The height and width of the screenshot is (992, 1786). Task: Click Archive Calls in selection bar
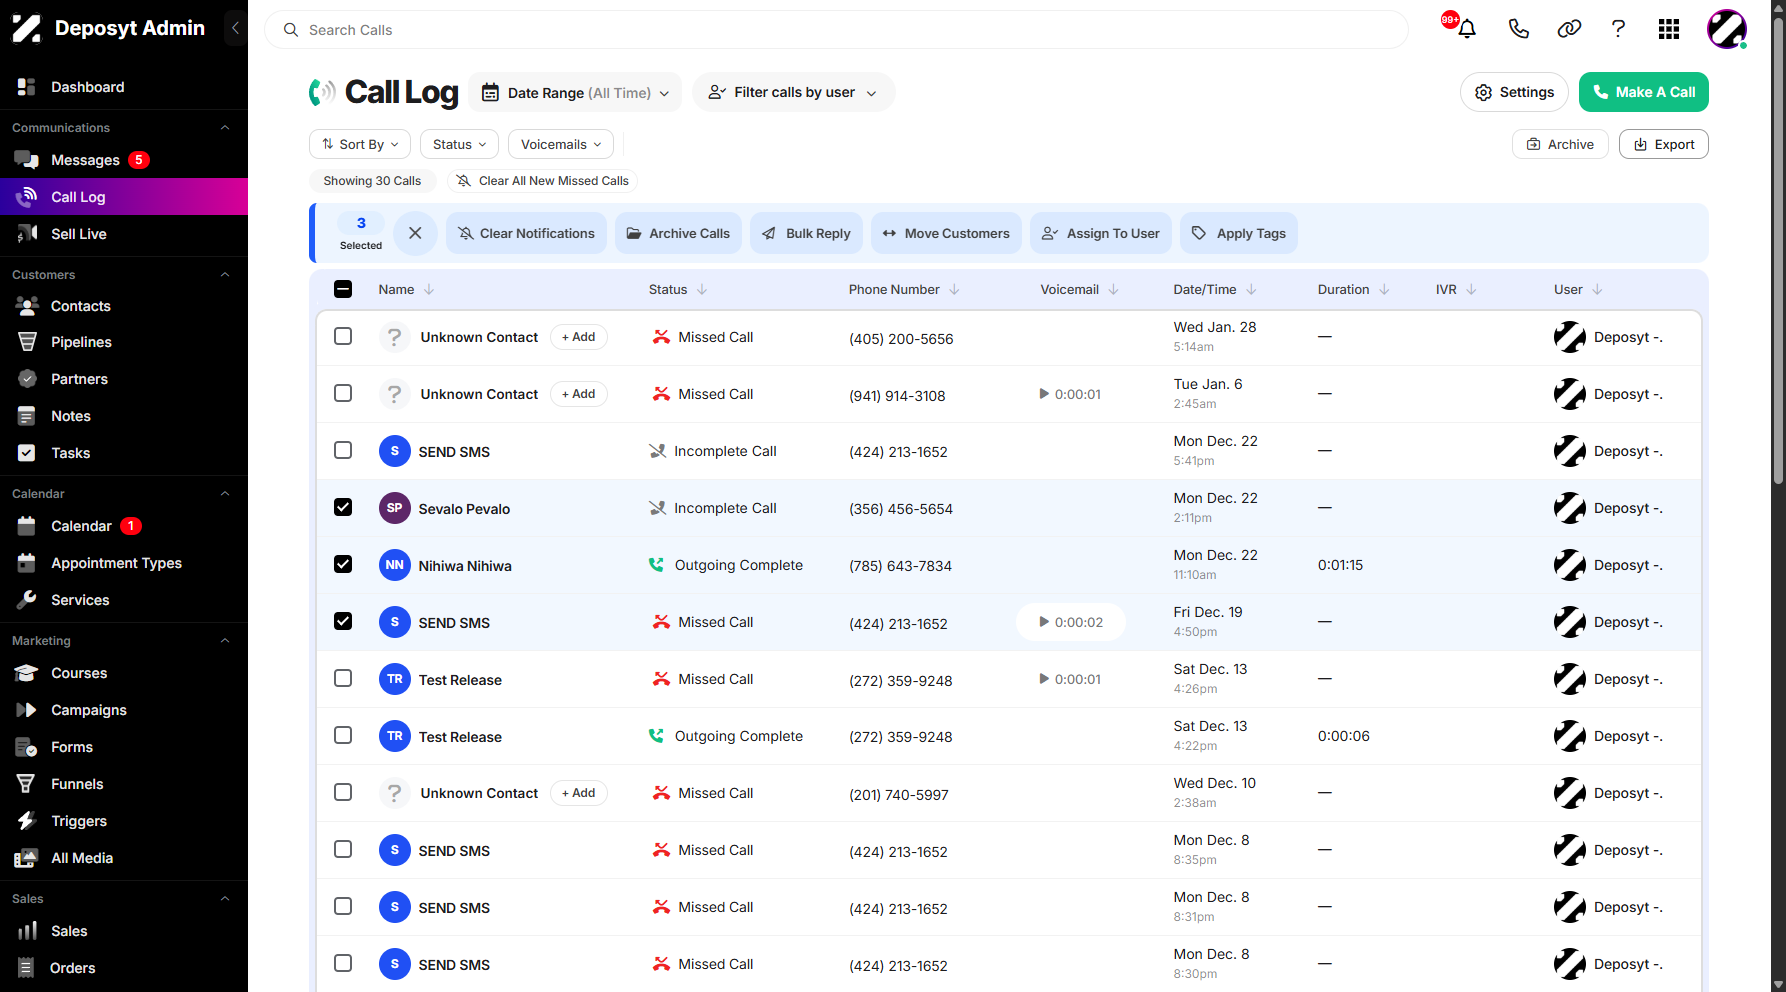[678, 233]
